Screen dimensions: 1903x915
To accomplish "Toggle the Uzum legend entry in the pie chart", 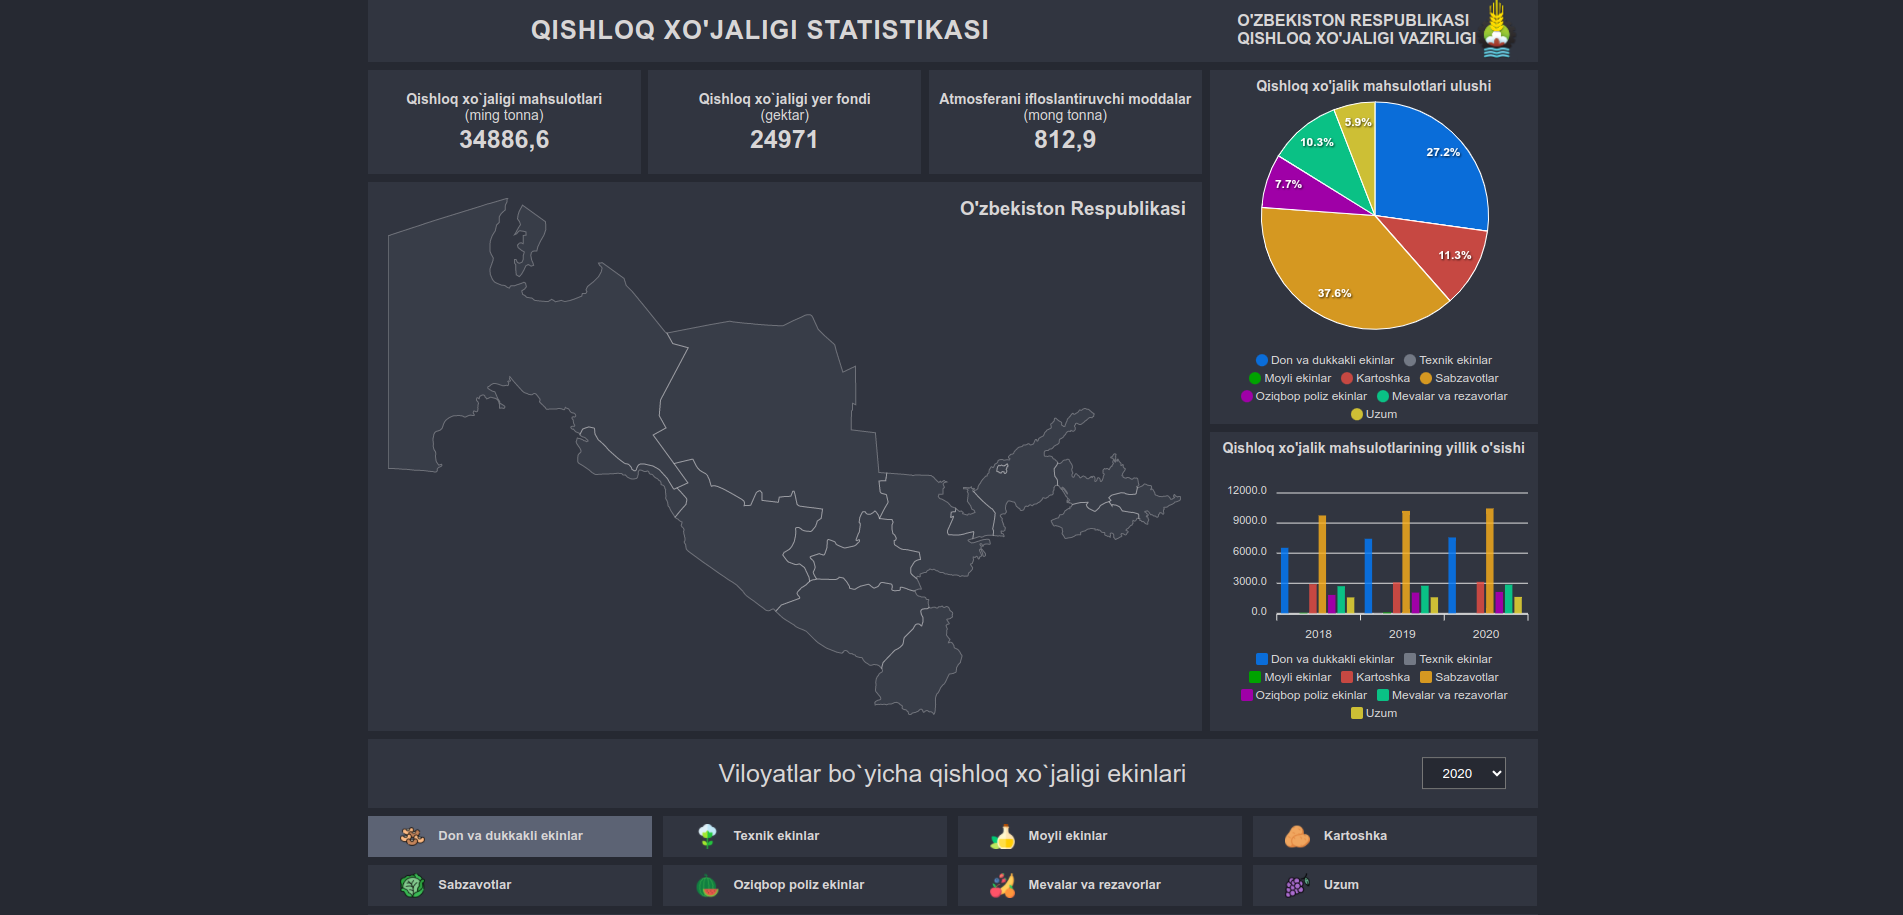I will tap(1375, 414).
